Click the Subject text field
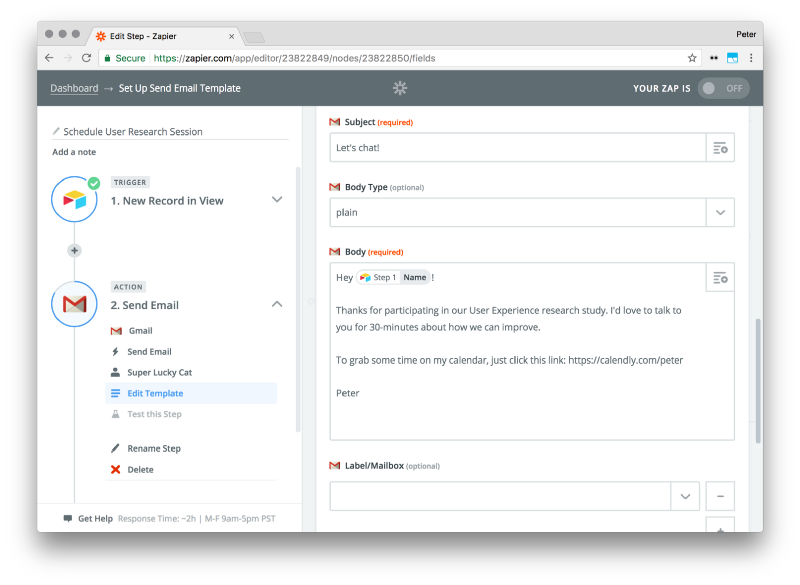 pos(518,148)
